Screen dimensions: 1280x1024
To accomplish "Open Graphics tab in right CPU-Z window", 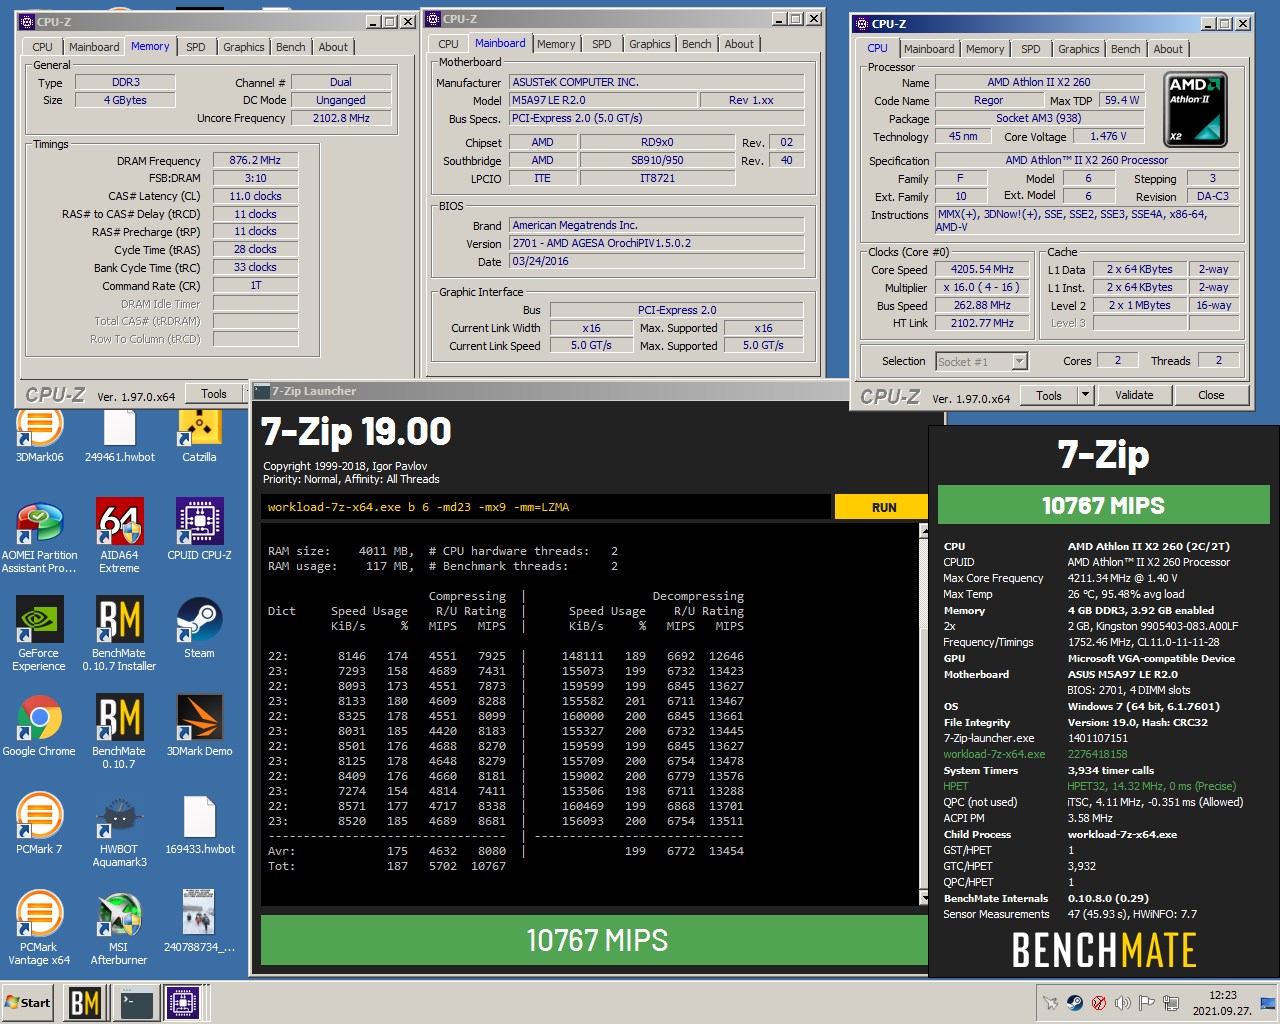I will pyautogui.click(x=1079, y=49).
